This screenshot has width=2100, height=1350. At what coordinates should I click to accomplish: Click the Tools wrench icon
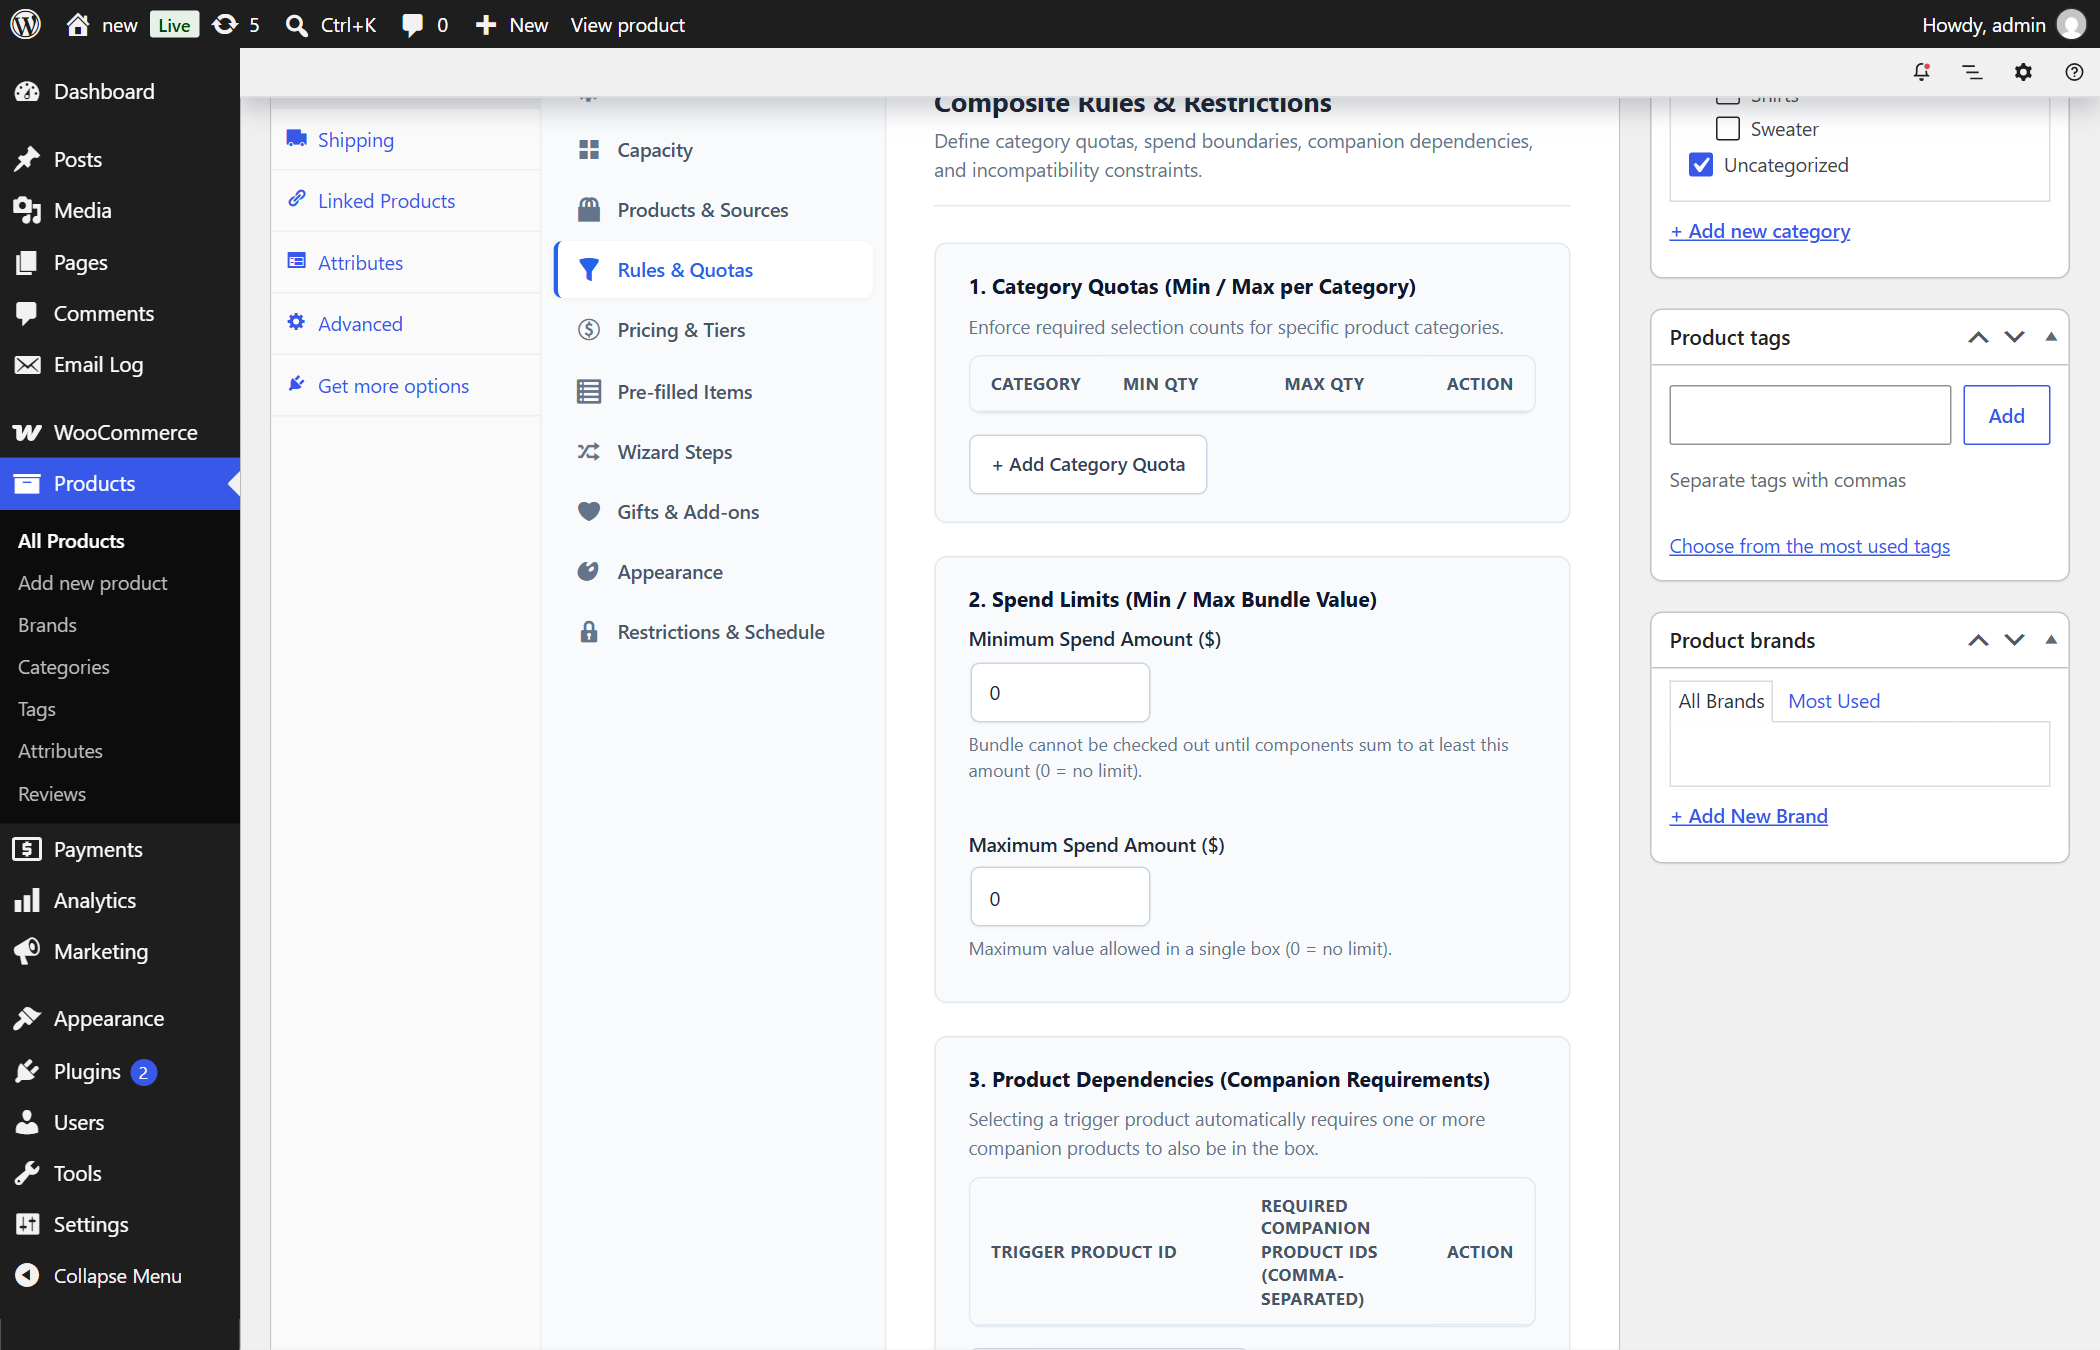(27, 1173)
